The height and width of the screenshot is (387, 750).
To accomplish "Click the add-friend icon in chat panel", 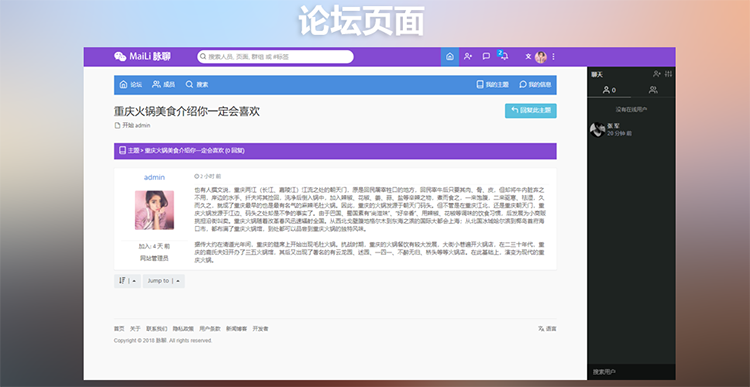I will (x=657, y=74).
